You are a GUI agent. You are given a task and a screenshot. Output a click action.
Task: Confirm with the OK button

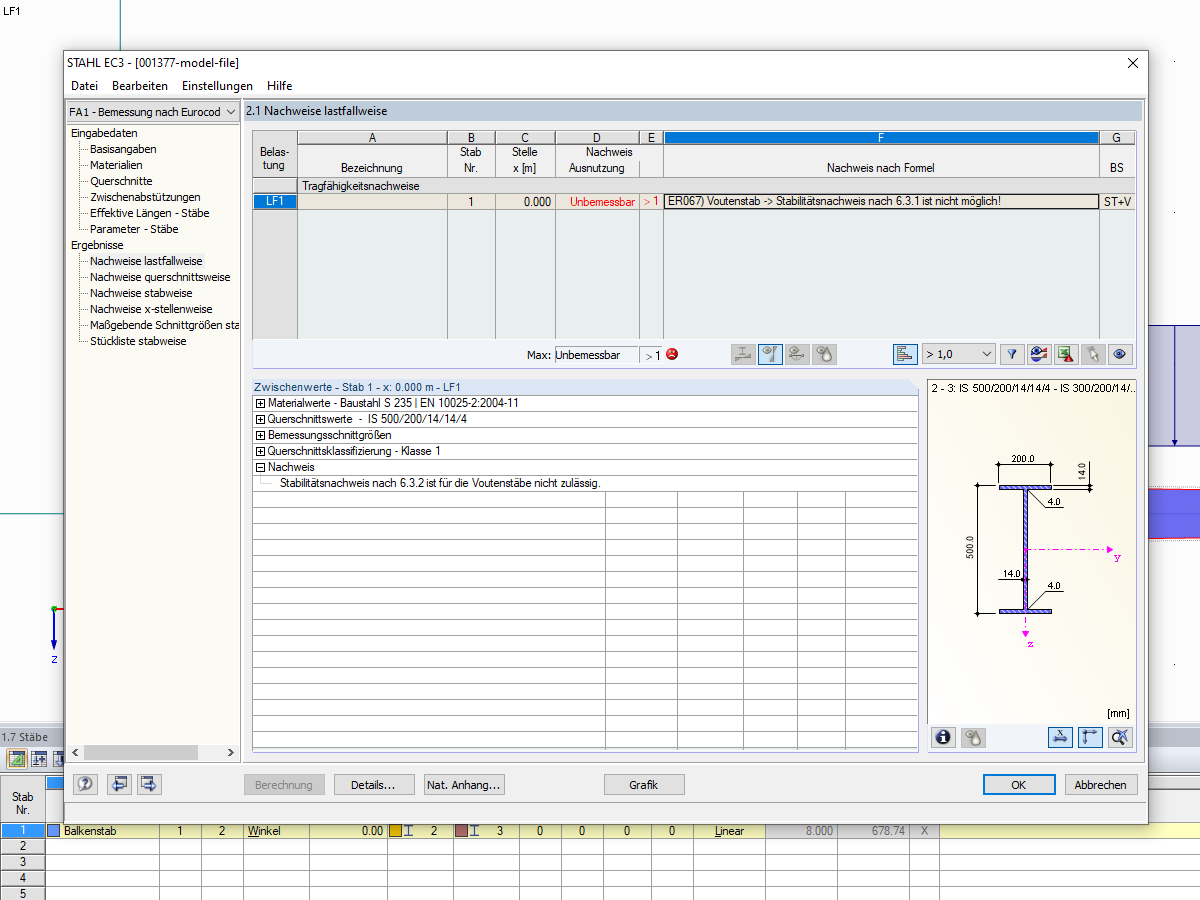click(x=1019, y=785)
